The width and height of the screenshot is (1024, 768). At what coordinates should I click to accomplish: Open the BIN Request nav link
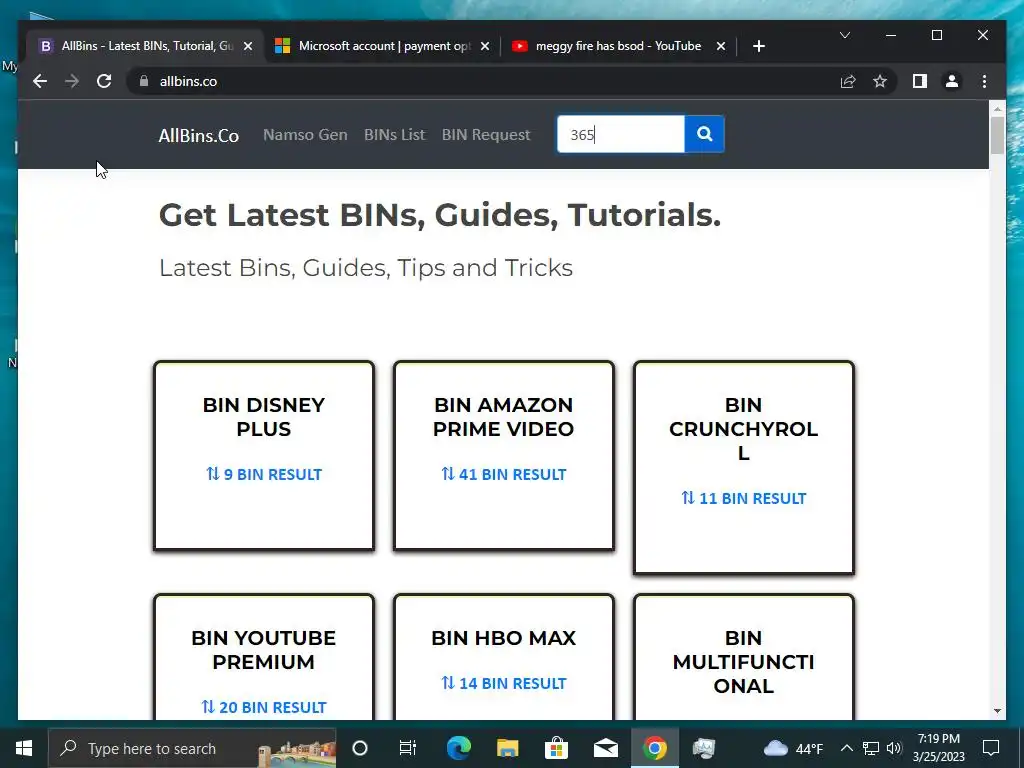point(486,135)
